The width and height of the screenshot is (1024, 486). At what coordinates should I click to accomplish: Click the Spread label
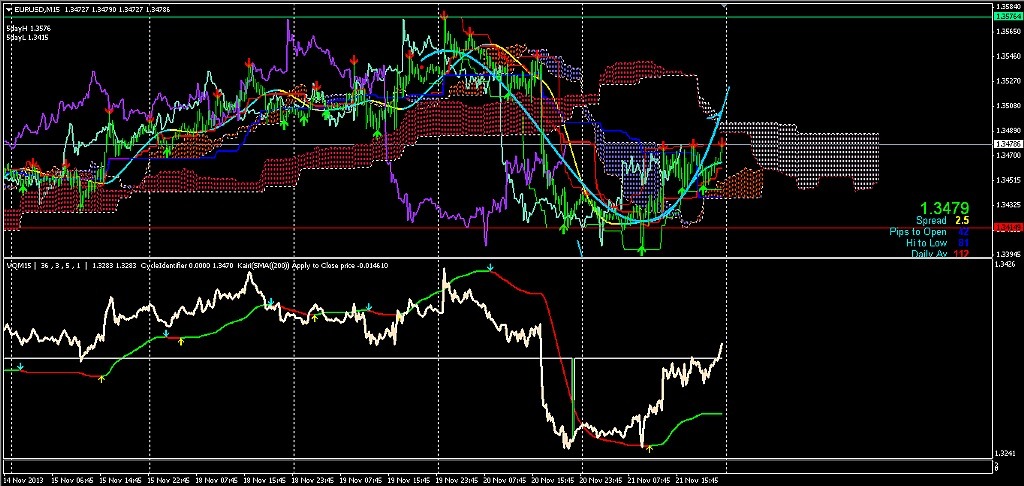pos(931,221)
